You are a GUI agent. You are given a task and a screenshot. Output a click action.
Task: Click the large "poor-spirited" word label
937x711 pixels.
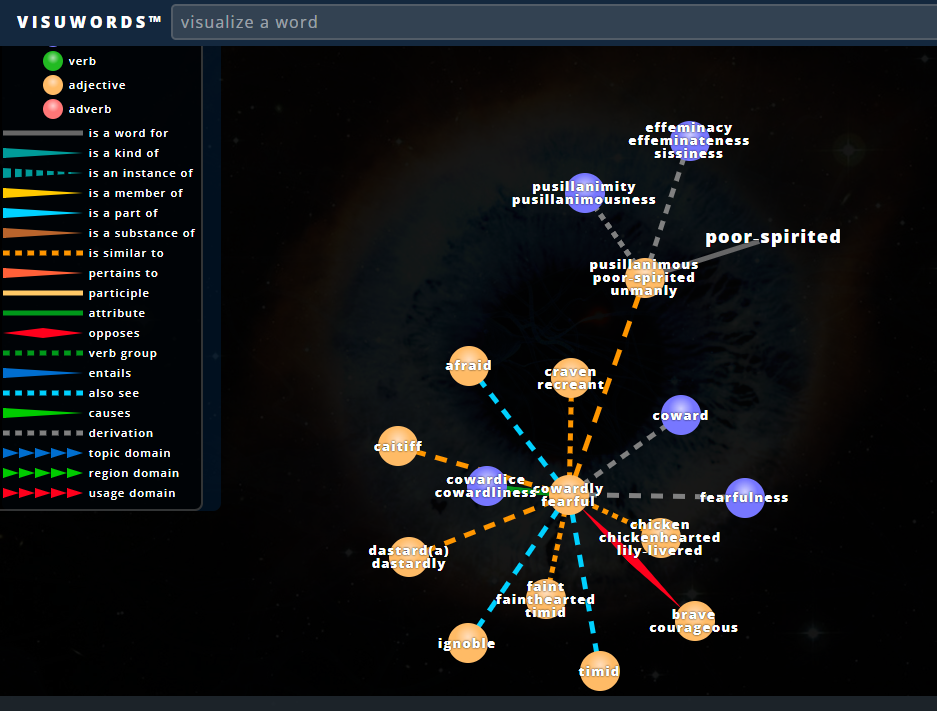772,237
